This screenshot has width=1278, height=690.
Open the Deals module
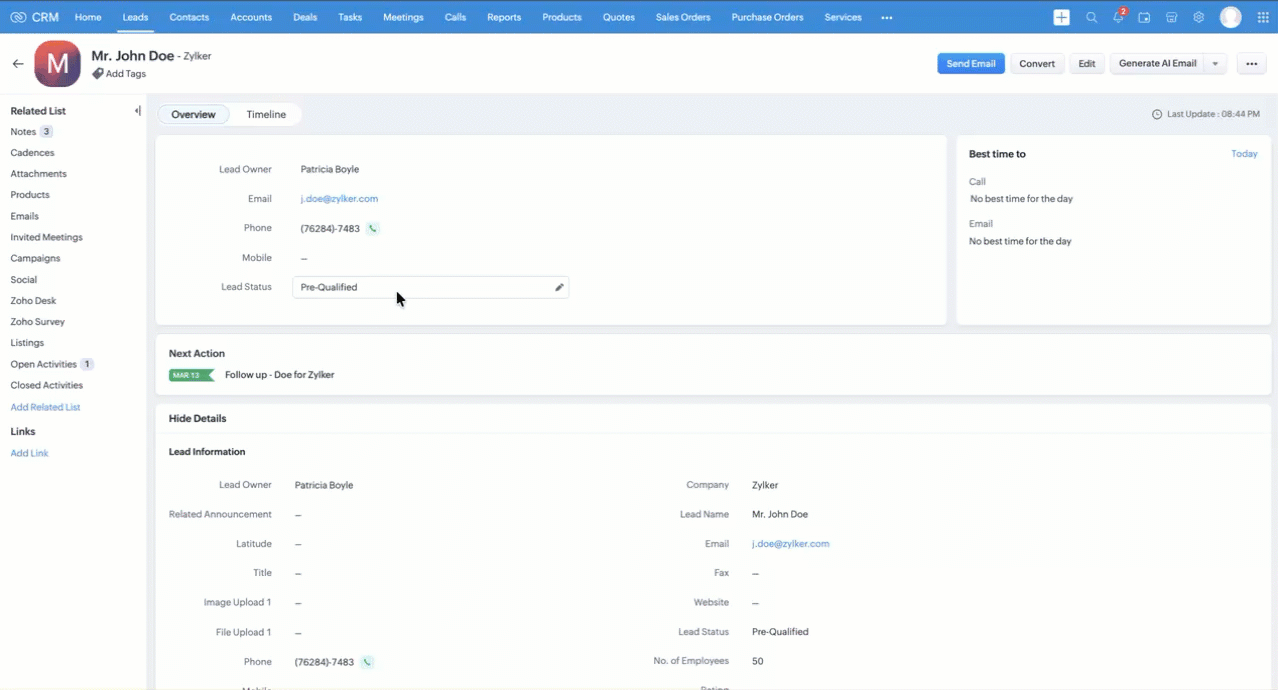pos(305,17)
